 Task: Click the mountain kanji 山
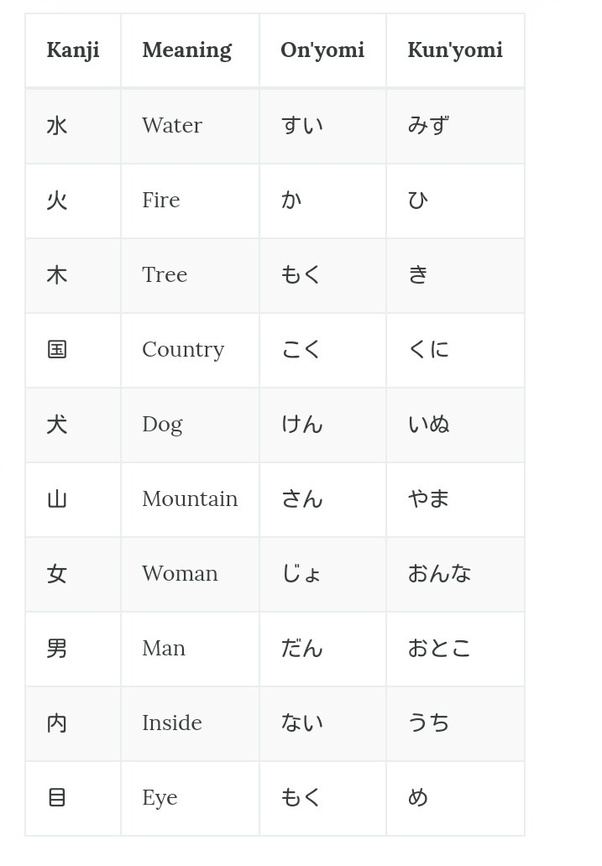[57, 499]
